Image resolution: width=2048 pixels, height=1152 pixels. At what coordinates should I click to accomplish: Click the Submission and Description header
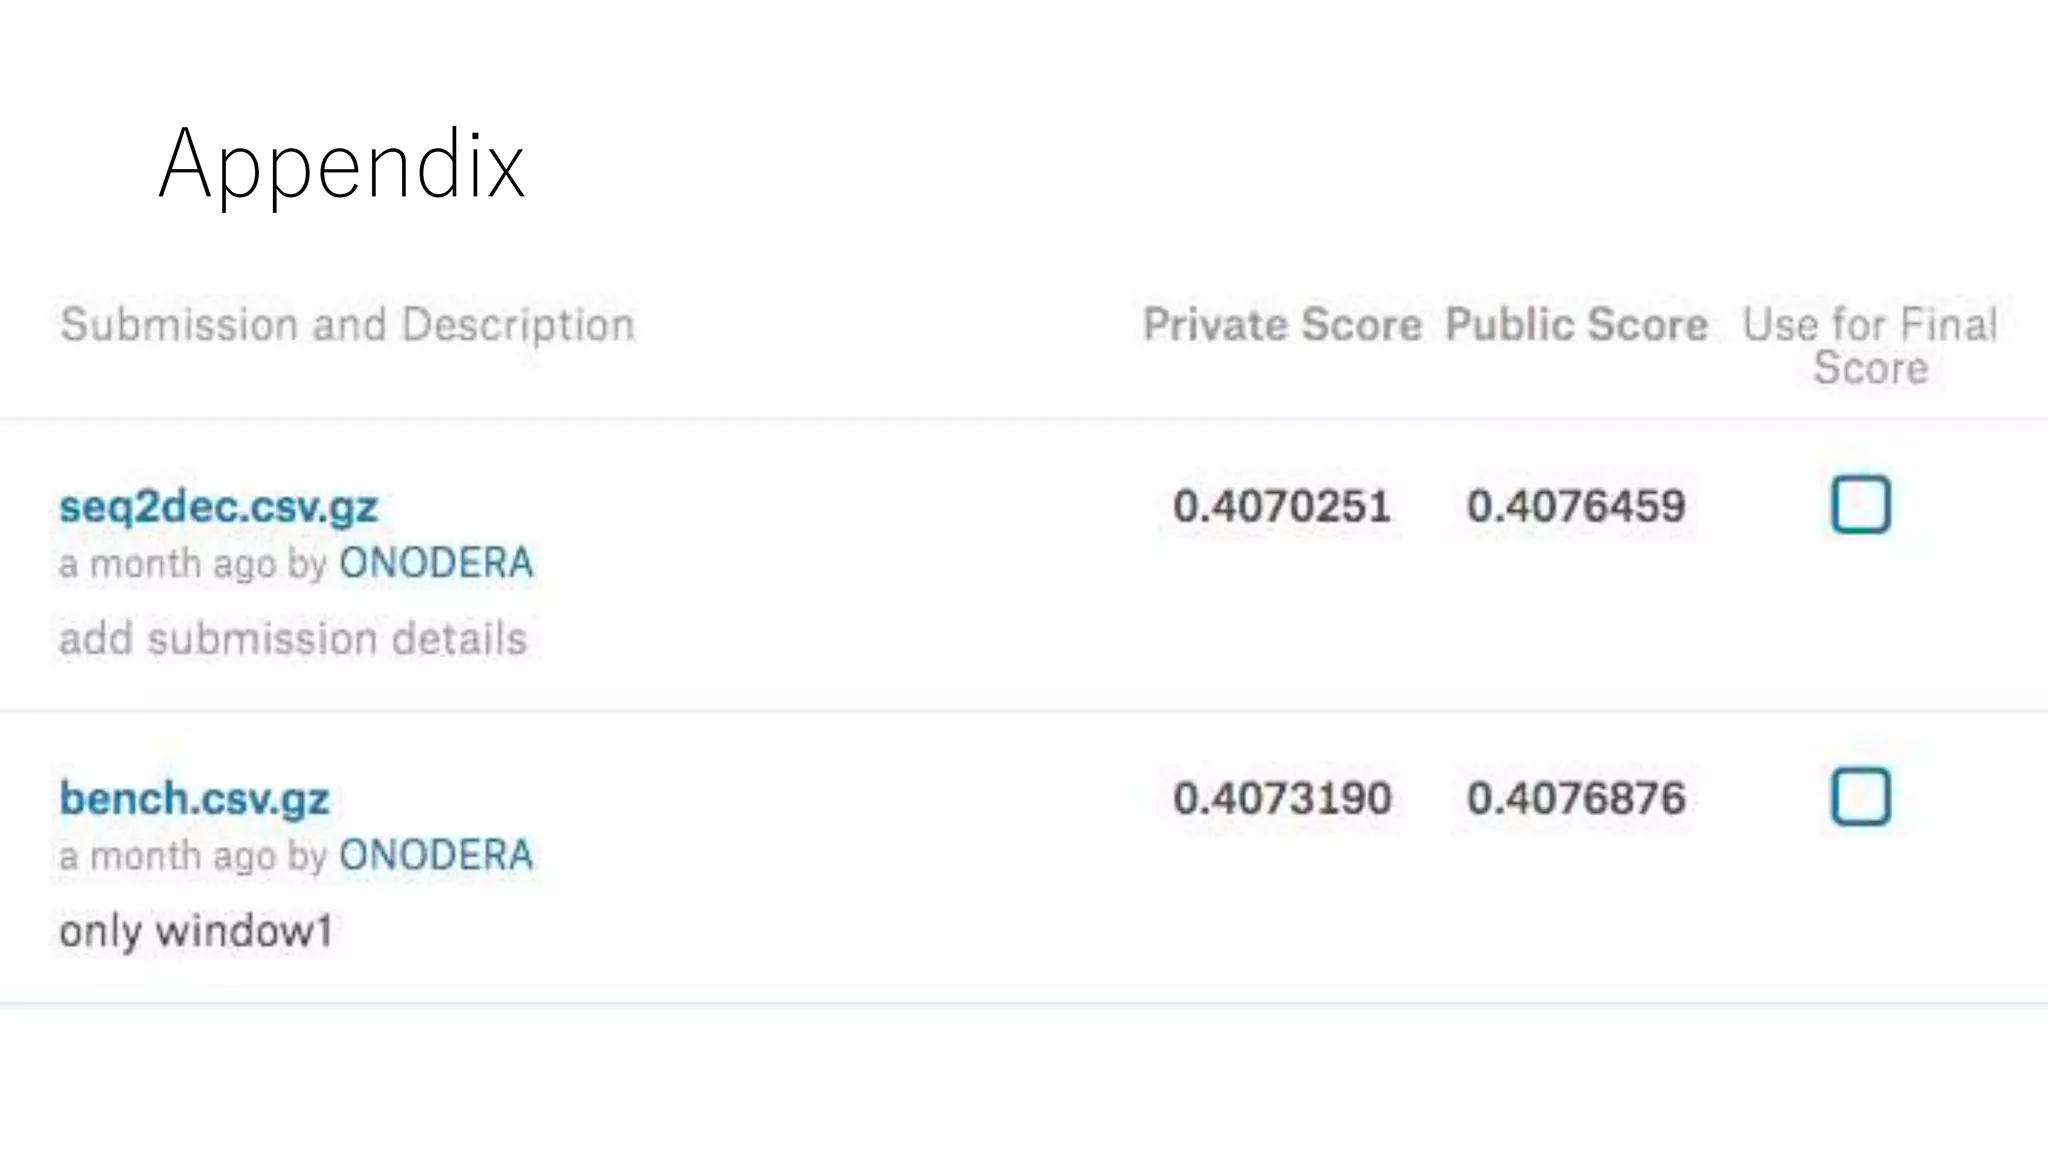point(347,325)
